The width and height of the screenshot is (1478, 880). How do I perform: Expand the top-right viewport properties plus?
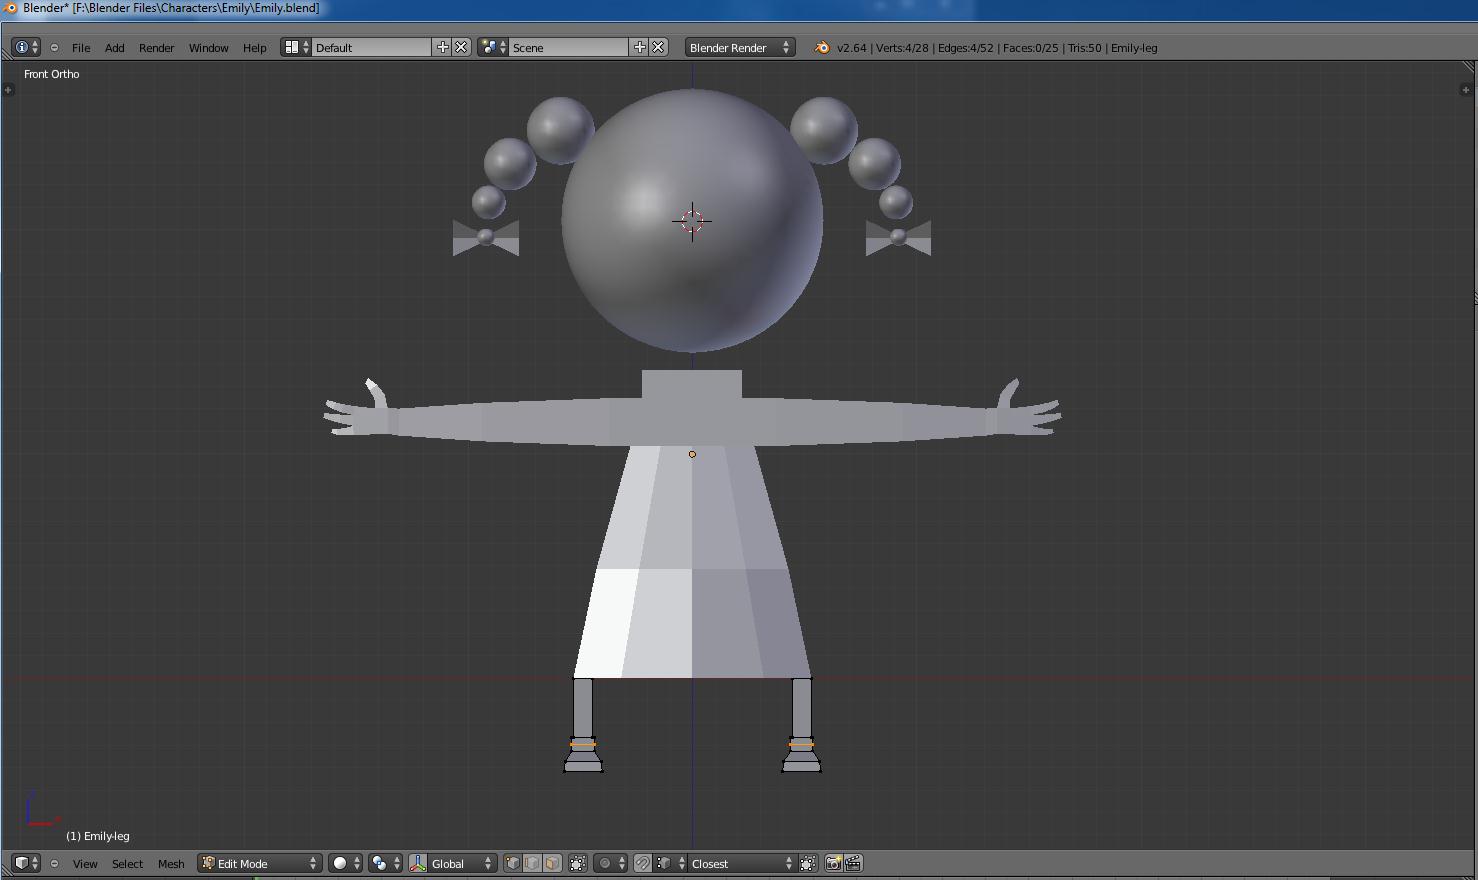(x=1466, y=90)
